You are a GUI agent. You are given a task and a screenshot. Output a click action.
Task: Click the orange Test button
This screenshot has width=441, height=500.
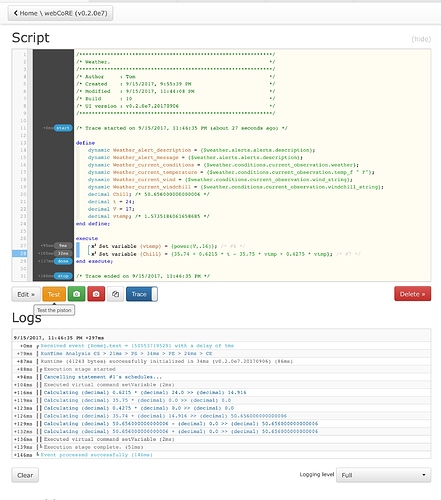[54, 294]
